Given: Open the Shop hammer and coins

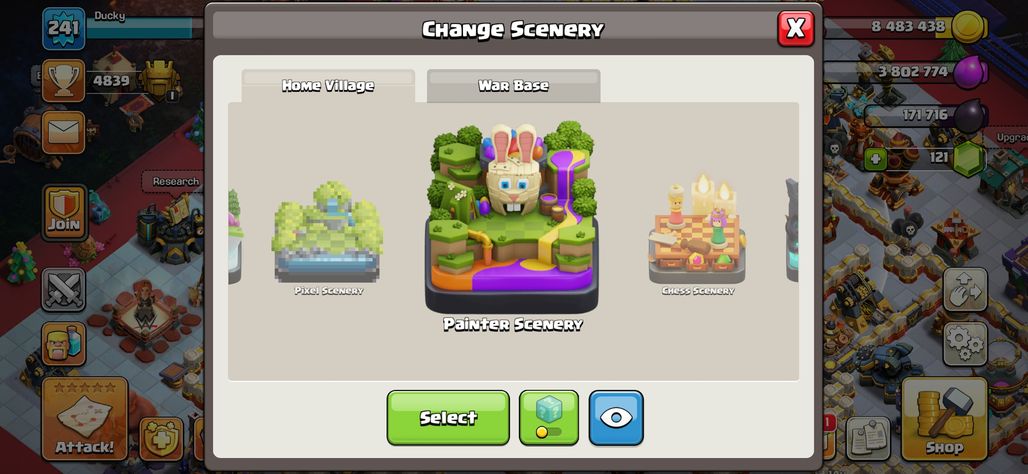Looking at the screenshot, I should [x=944, y=419].
